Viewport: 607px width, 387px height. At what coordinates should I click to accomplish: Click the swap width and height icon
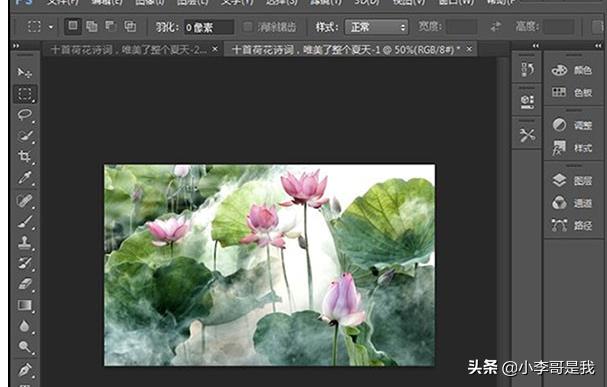(496, 27)
